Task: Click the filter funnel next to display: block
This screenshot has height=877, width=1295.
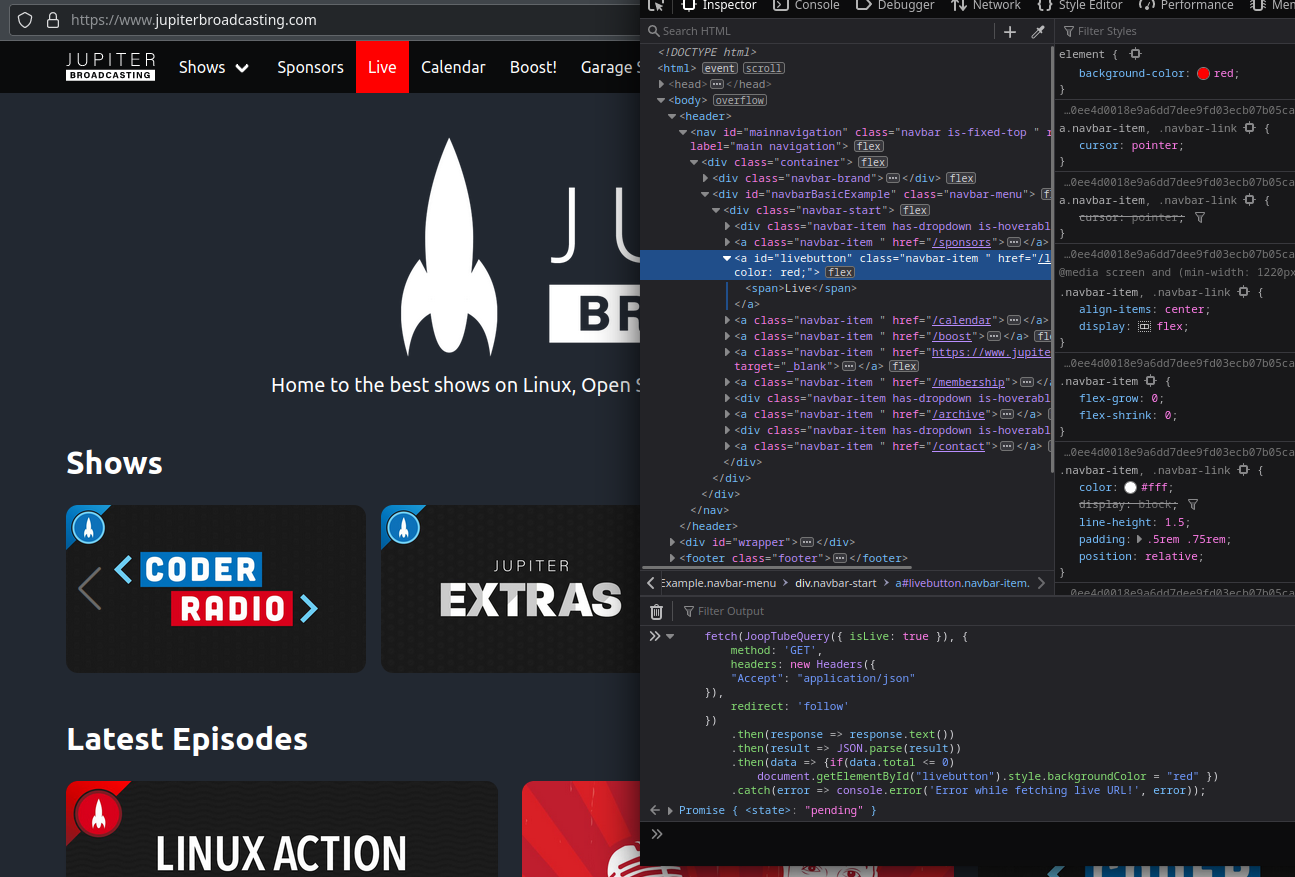Action: (1193, 504)
